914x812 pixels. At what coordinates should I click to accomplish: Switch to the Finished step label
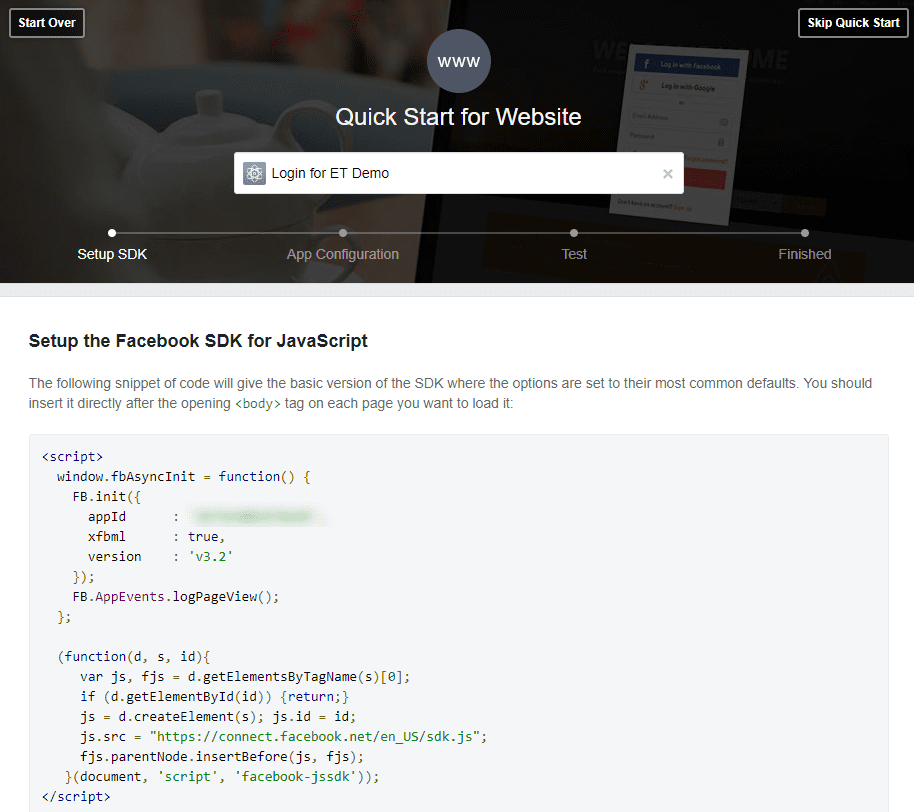click(x=805, y=254)
